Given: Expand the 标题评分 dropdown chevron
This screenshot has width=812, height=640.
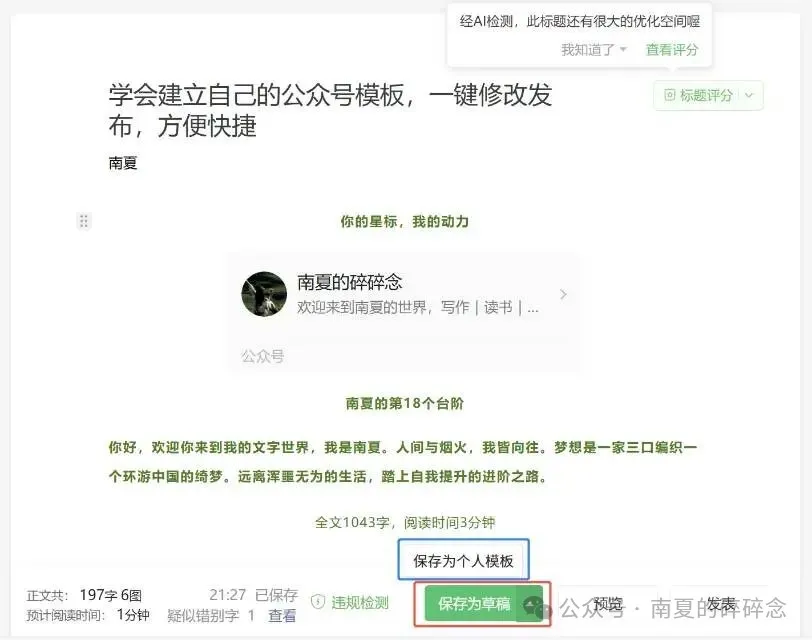Looking at the screenshot, I should coord(749,95).
